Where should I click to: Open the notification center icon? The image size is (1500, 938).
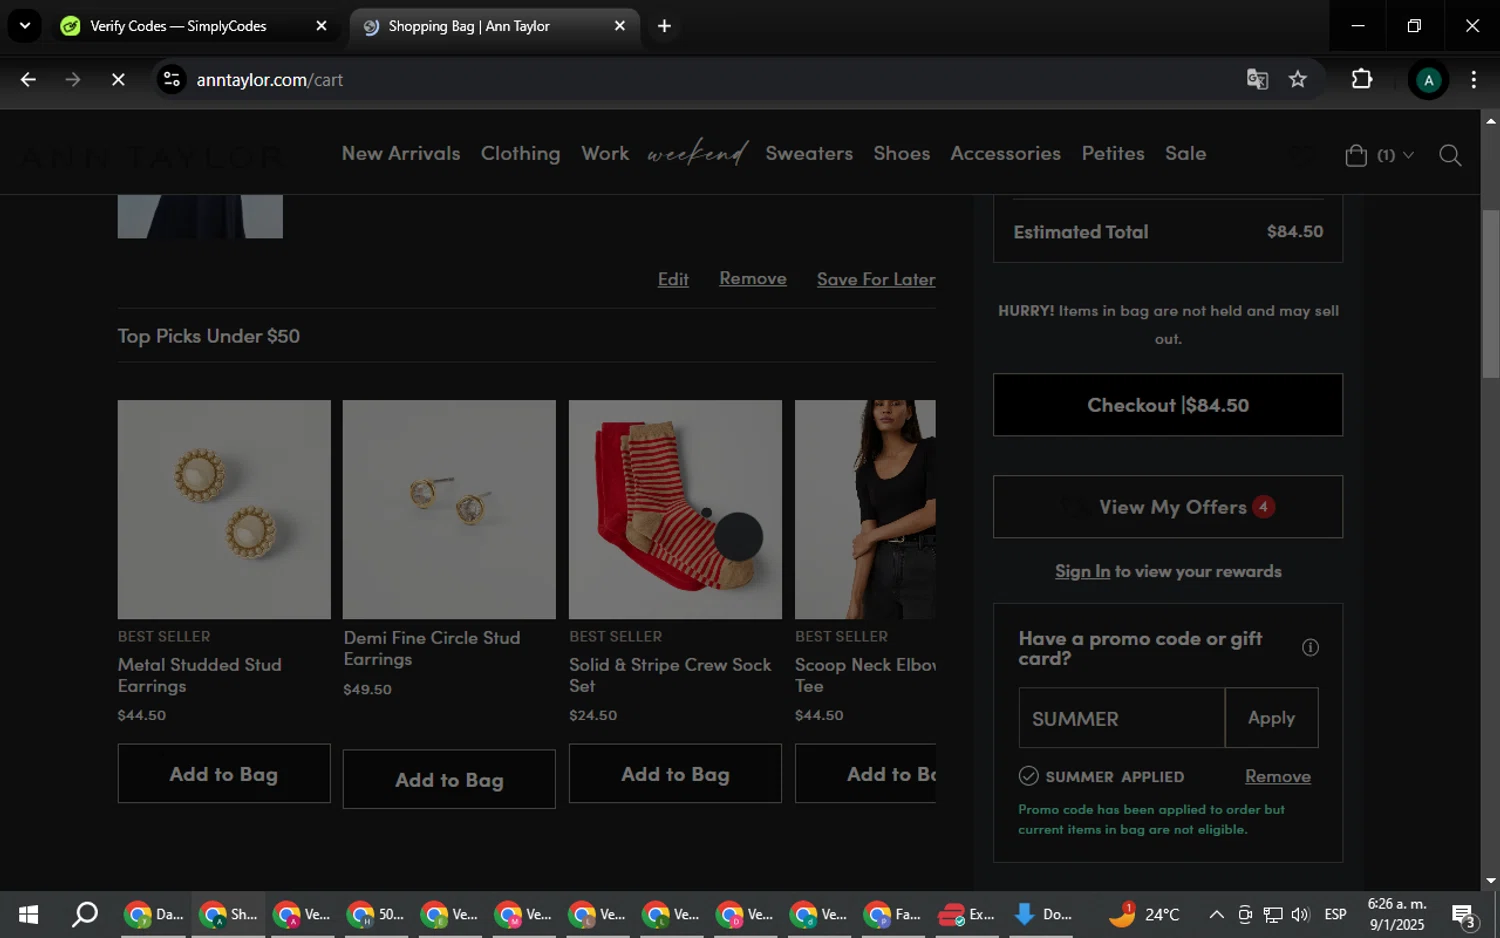1465,915
